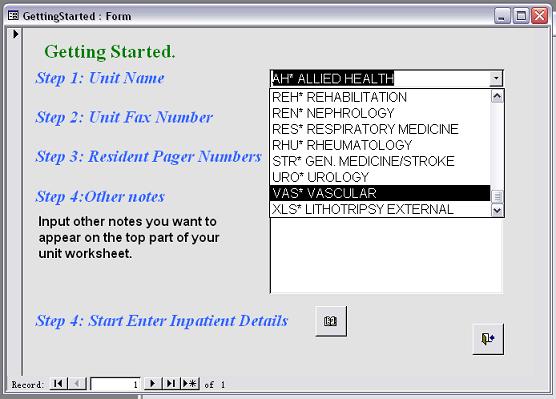Select REH* REHABILITATION from the list

380,97
